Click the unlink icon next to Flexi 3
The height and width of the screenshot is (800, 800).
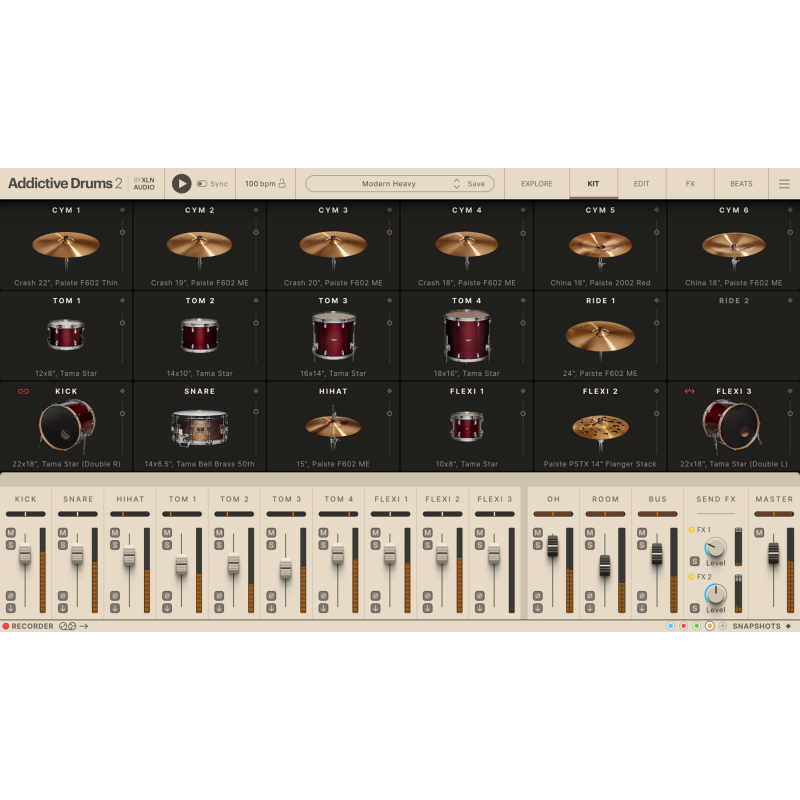point(688,392)
